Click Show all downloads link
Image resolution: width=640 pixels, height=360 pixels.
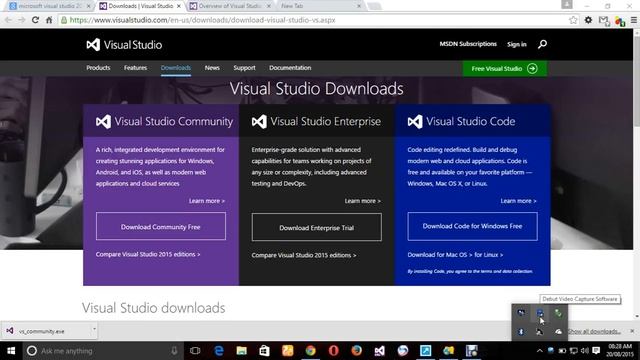[594, 331]
